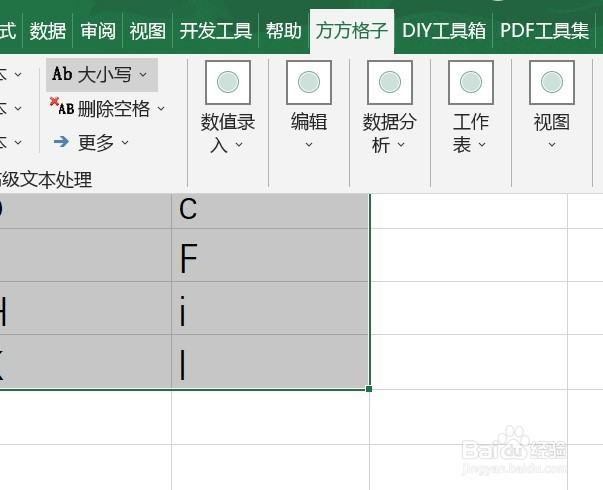This screenshot has width=603, height=490.
Task: Open the 审阅 ribbon tab
Action: coord(98,31)
